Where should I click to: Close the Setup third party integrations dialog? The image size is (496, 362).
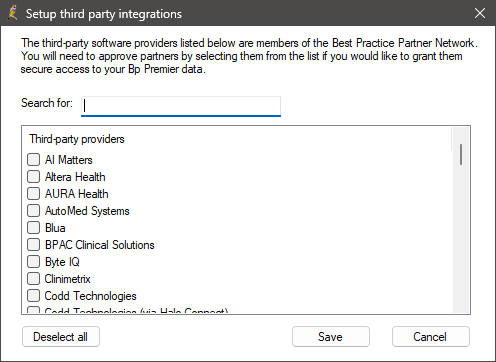[x=480, y=13]
